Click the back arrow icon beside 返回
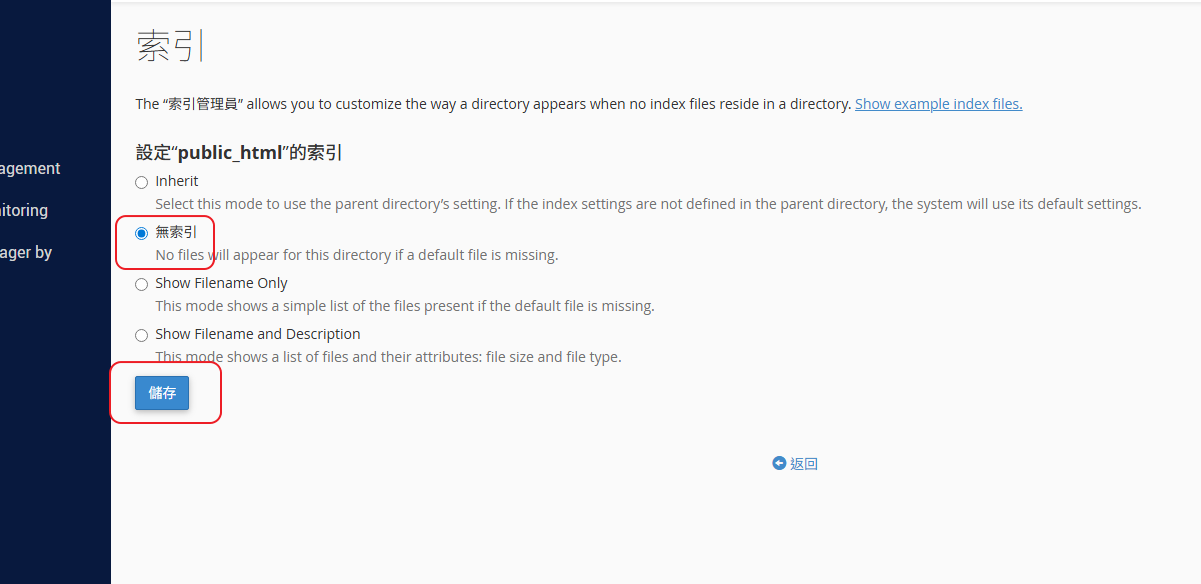 (779, 463)
